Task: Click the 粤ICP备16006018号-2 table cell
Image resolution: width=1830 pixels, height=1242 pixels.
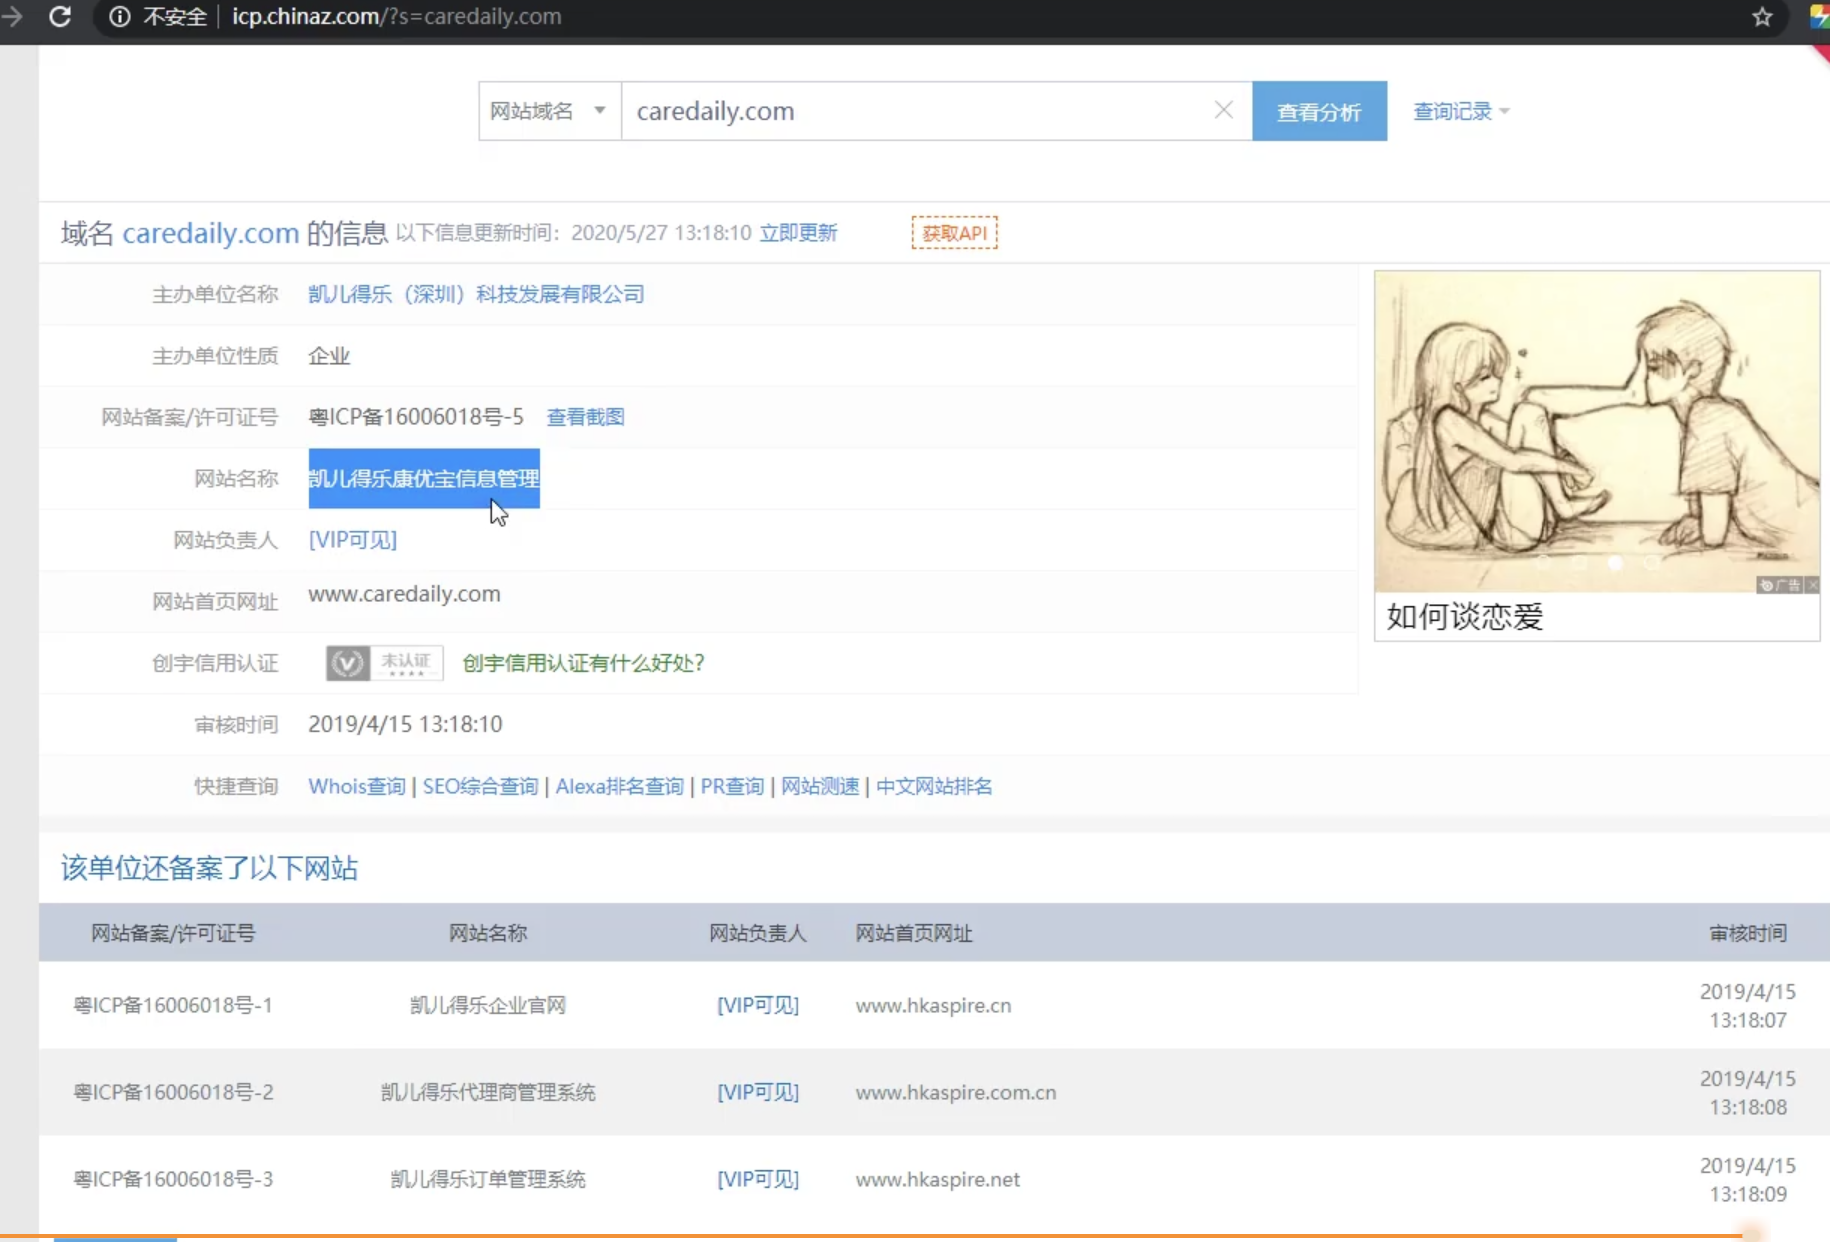Action: [173, 1092]
